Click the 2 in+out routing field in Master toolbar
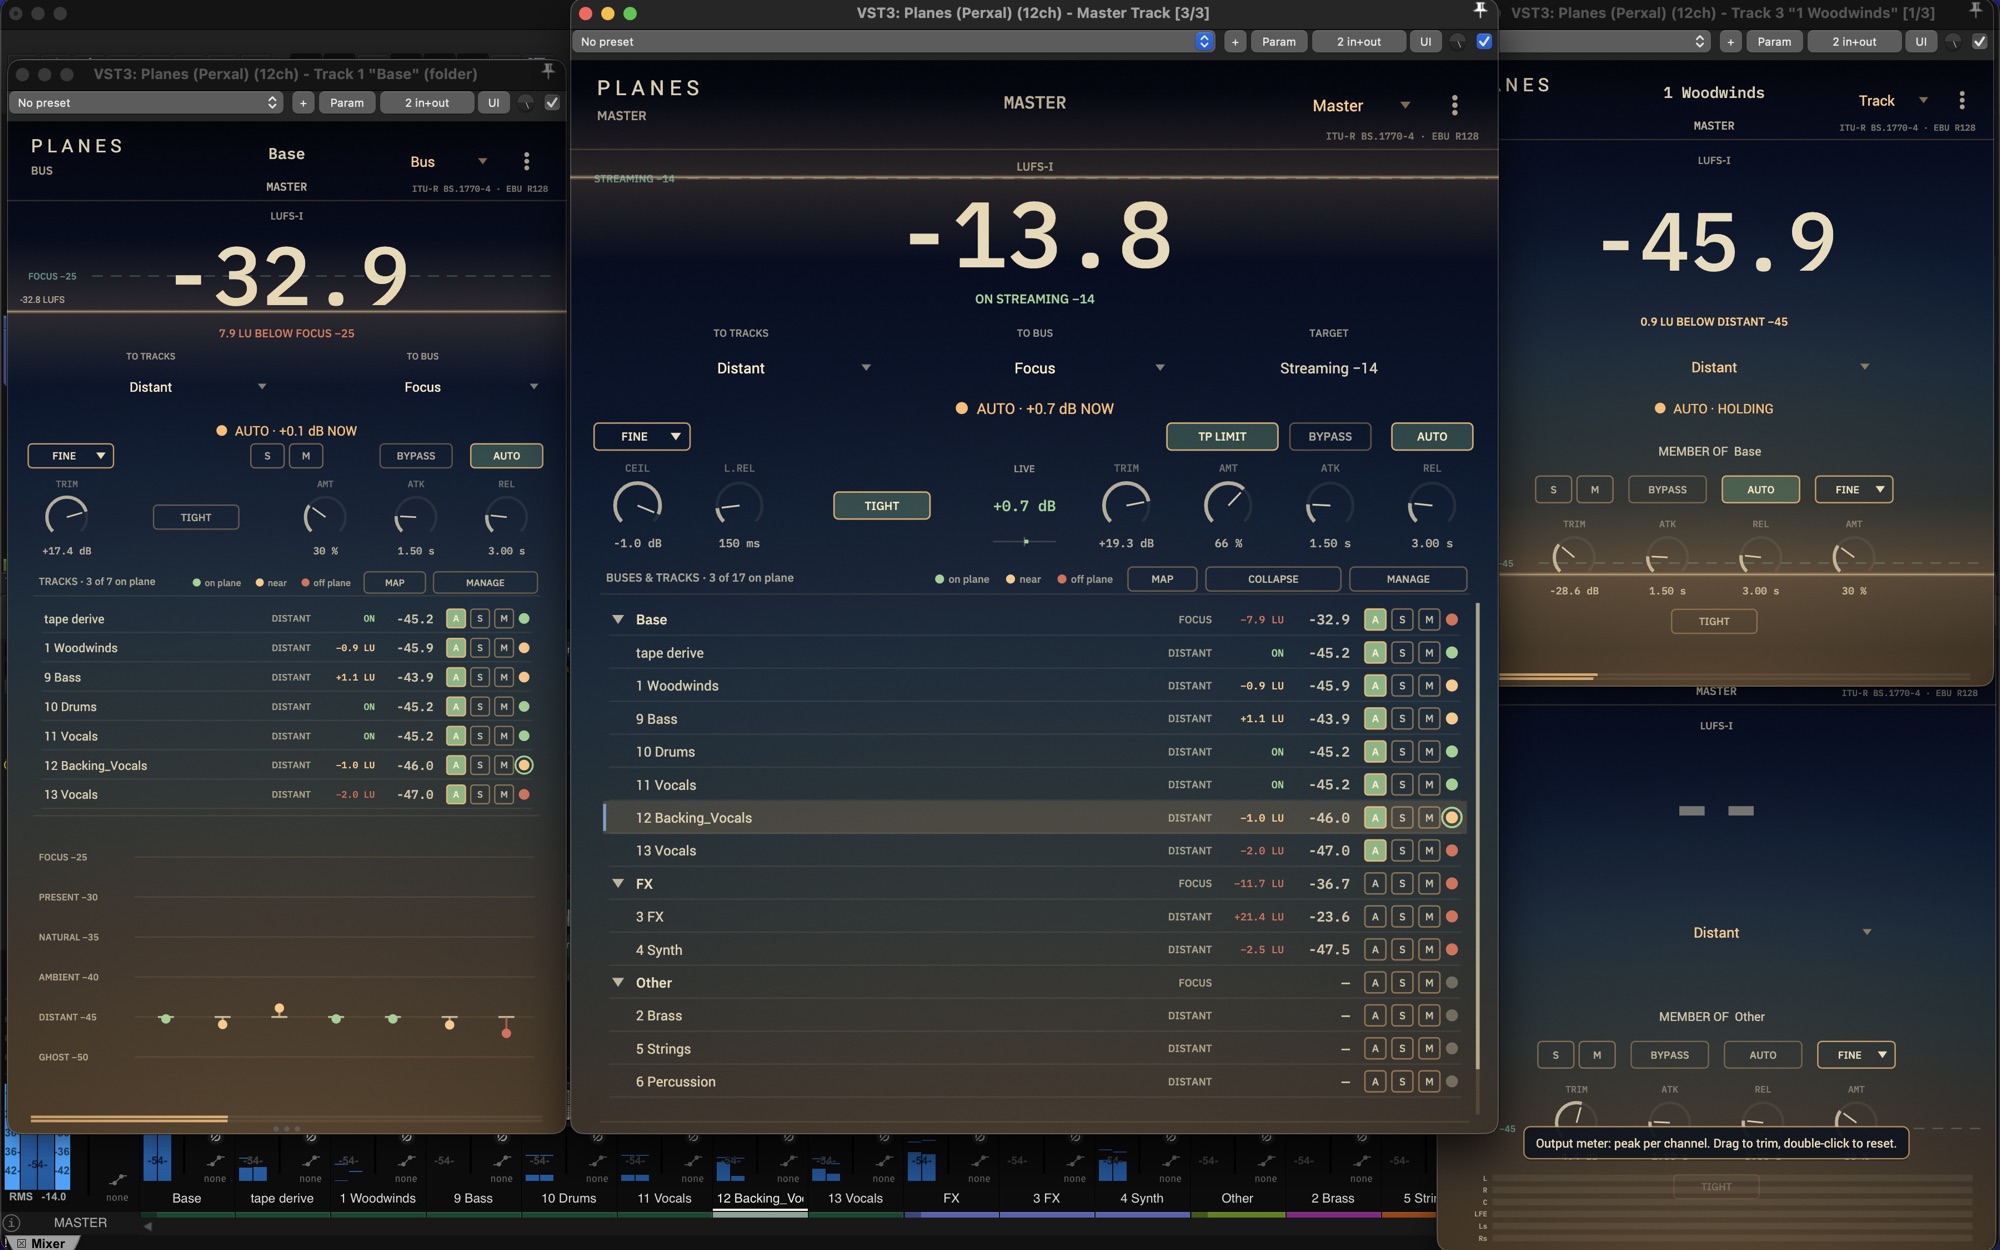The width and height of the screenshot is (2000, 1250). point(1358,42)
